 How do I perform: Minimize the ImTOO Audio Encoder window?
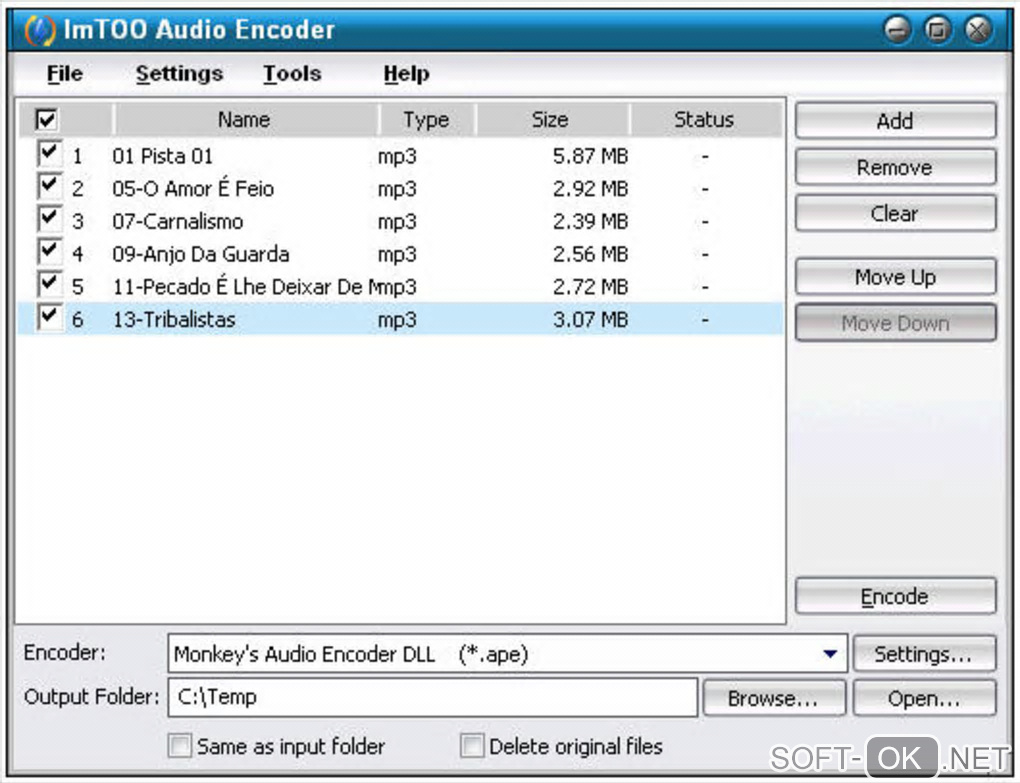click(898, 30)
